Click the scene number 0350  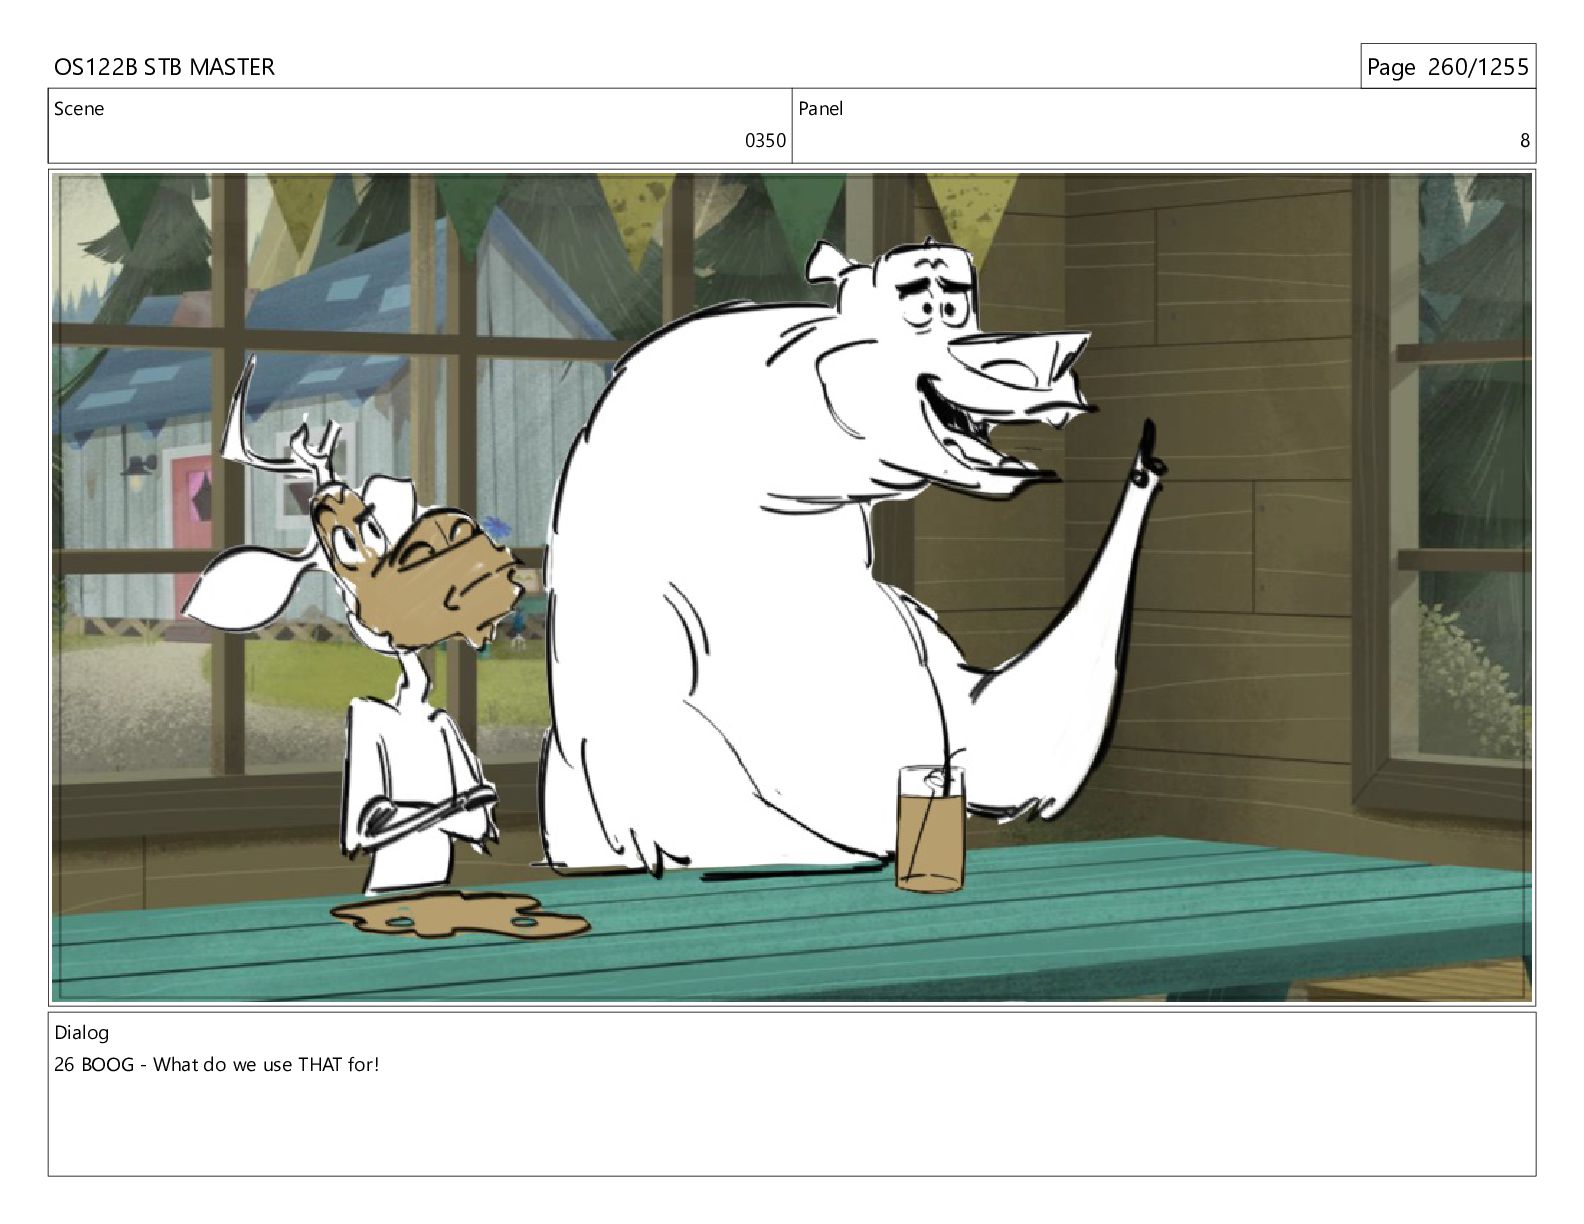(765, 141)
